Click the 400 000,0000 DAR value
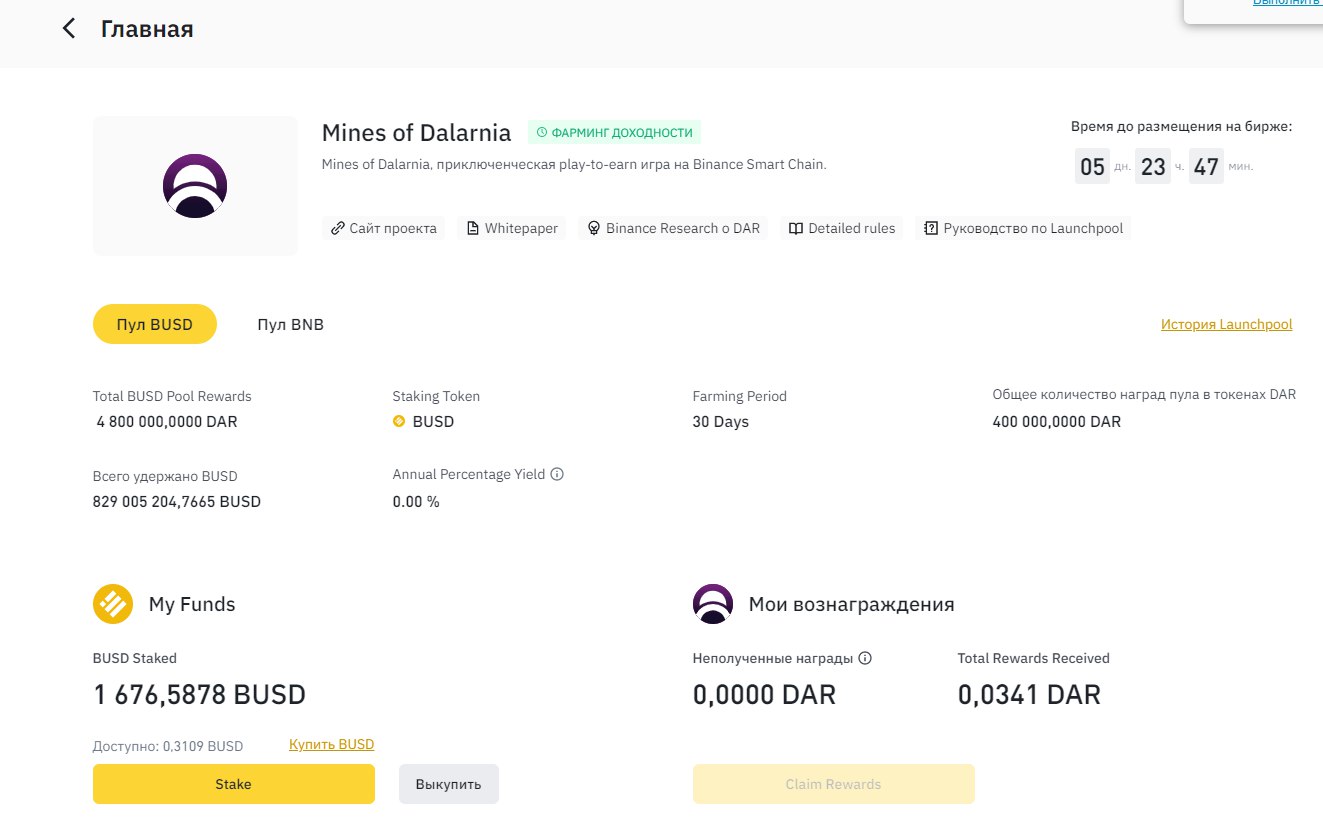 (1057, 422)
